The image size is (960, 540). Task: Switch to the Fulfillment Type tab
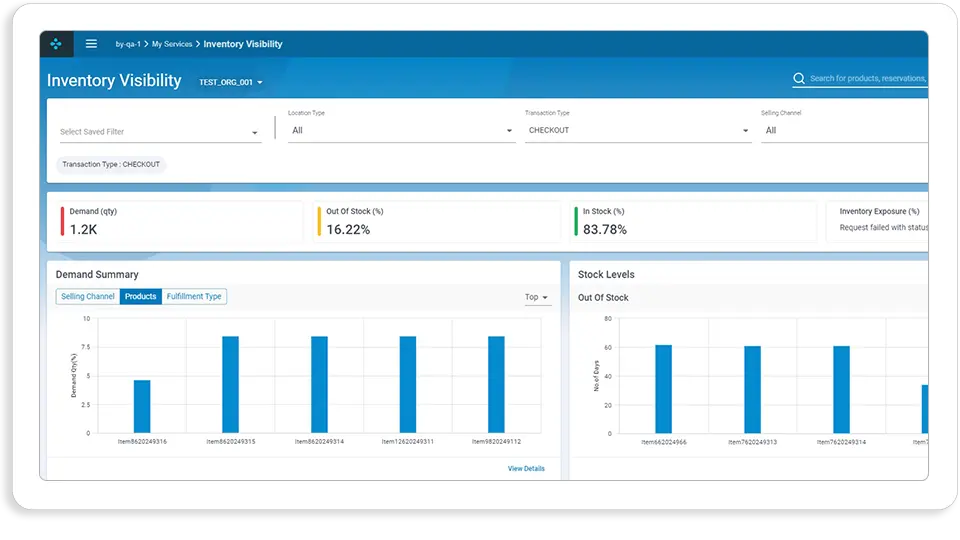[x=194, y=297]
